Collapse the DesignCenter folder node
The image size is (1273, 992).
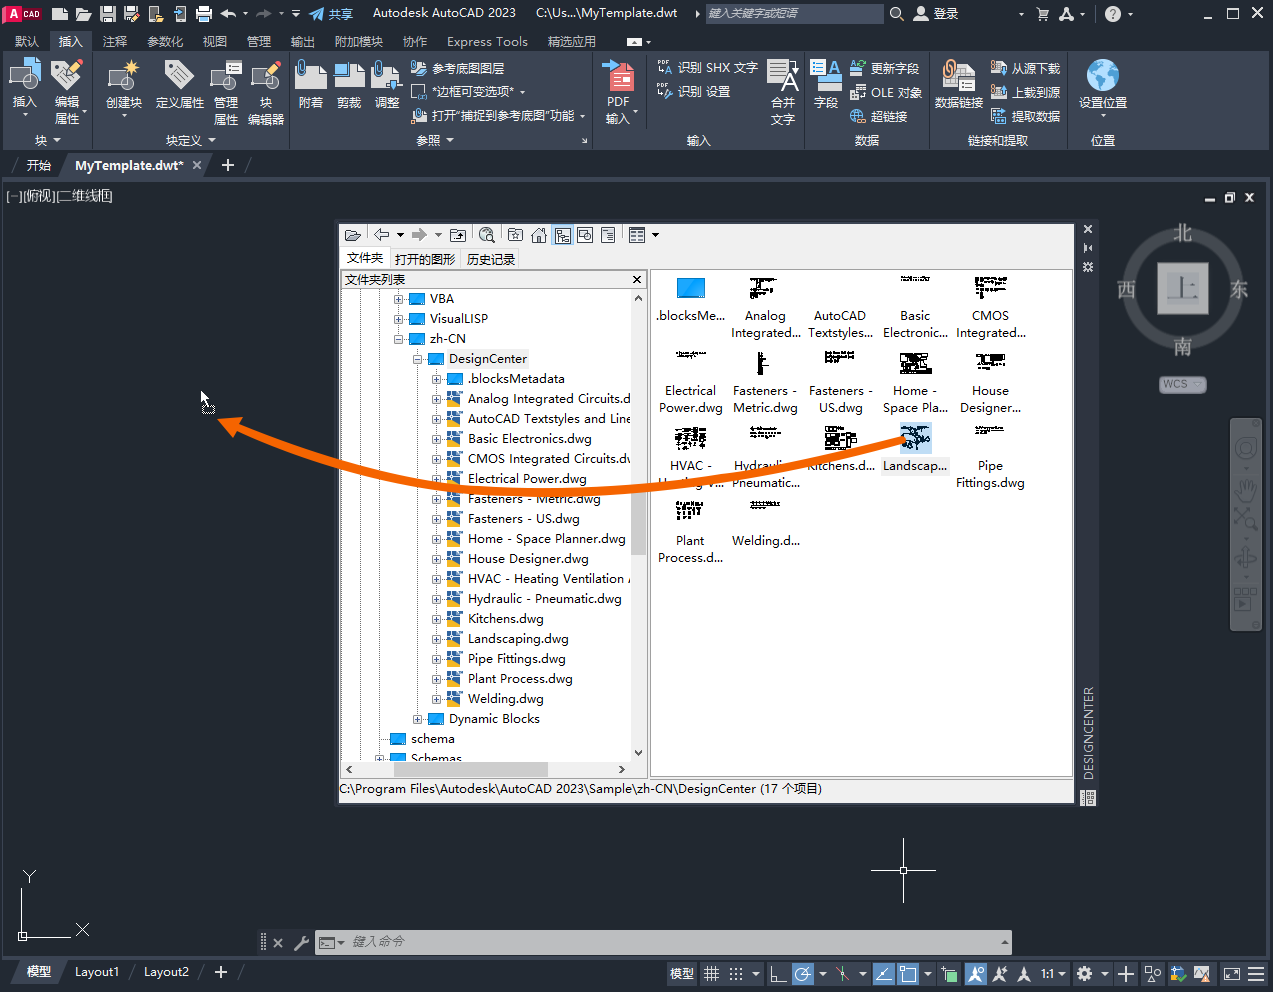pos(417,359)
